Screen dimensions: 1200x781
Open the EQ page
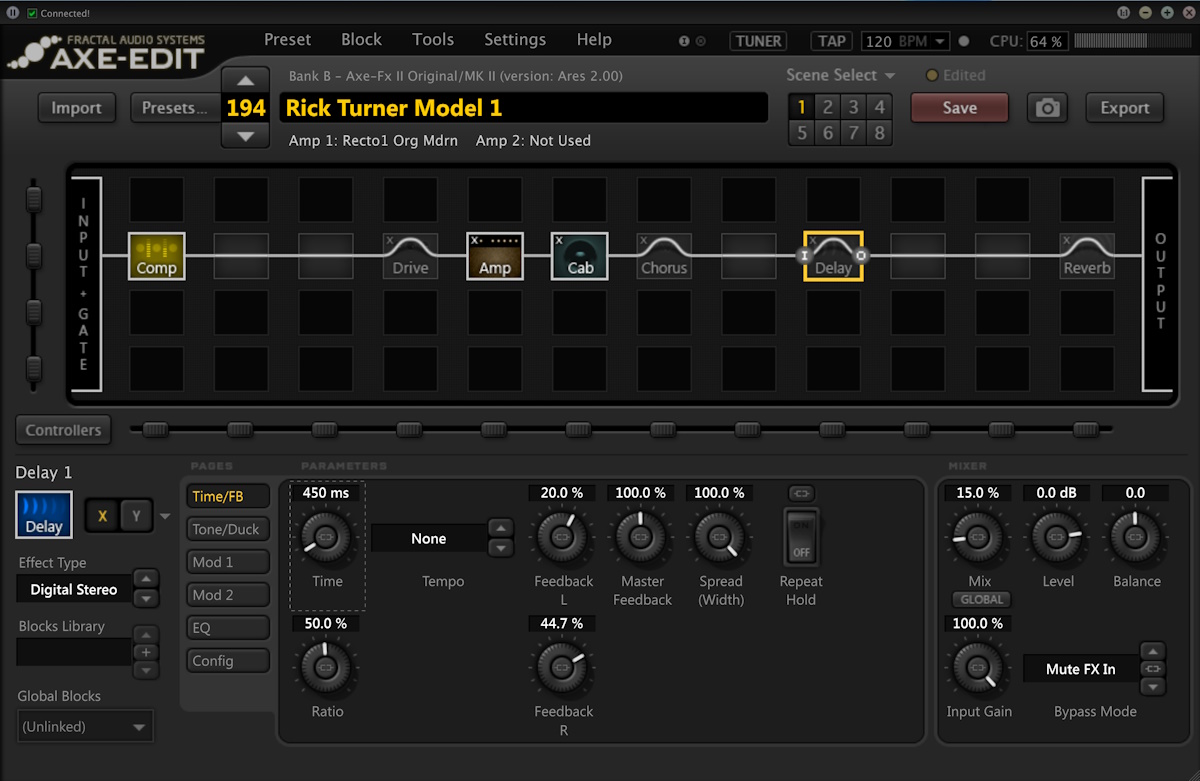tap(227, 628)
